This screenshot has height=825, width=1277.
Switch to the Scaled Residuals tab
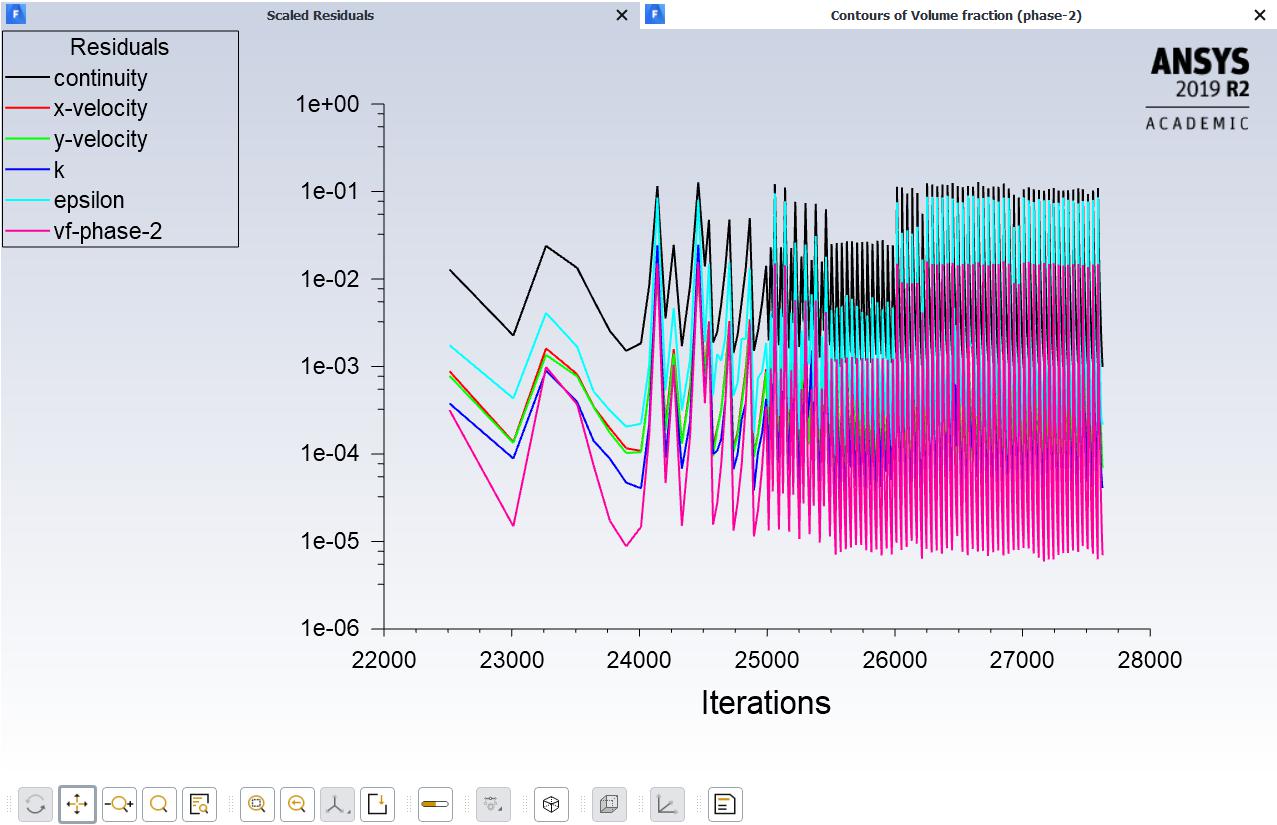pos(319,15)
